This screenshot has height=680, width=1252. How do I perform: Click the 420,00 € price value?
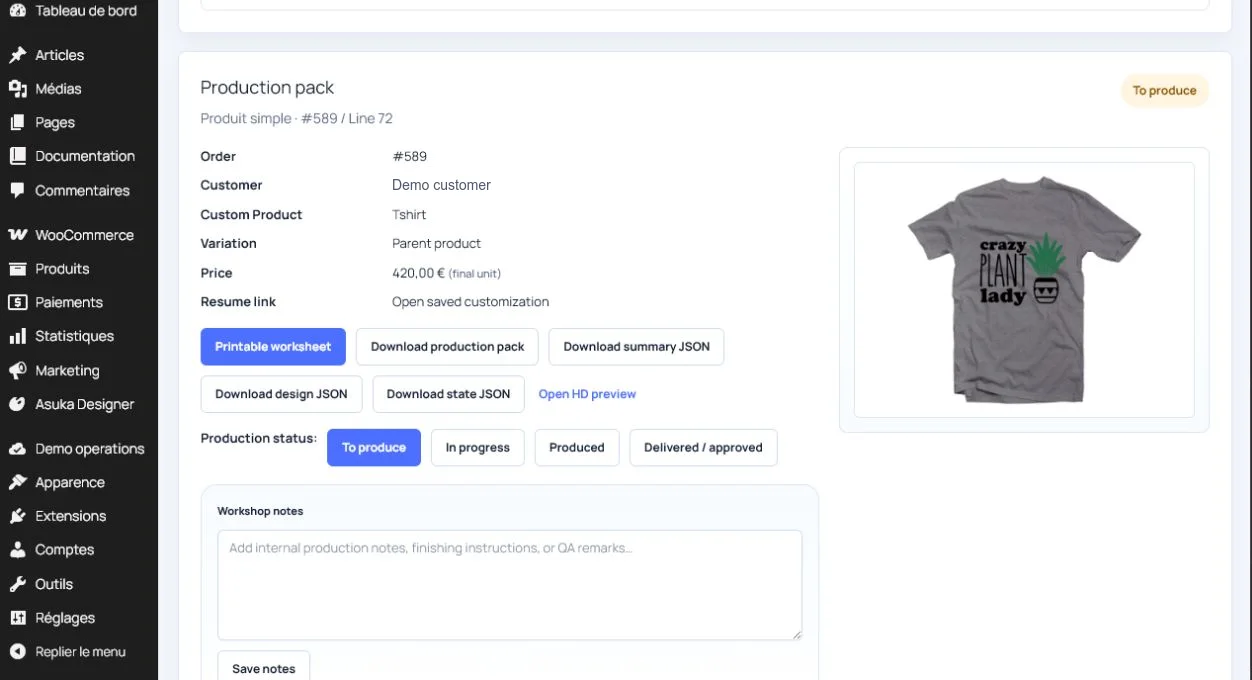click(x=418, y=273)
